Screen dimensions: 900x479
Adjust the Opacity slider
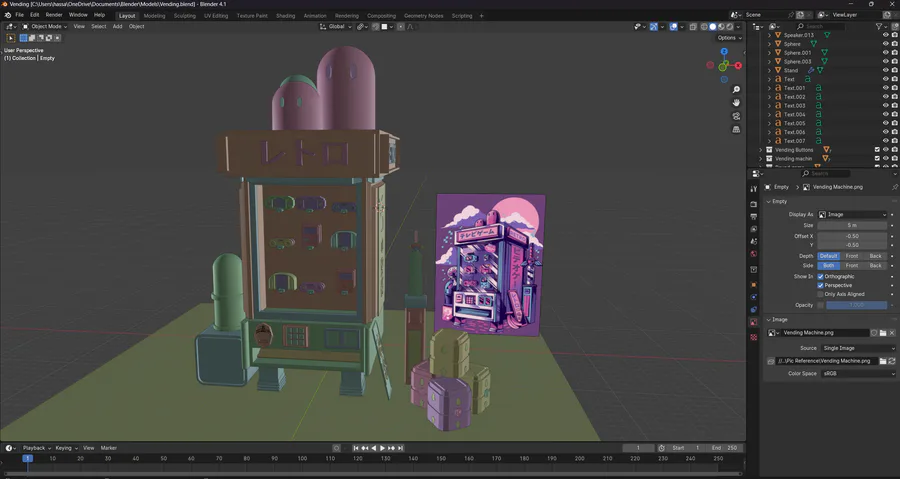coord(856,305)
